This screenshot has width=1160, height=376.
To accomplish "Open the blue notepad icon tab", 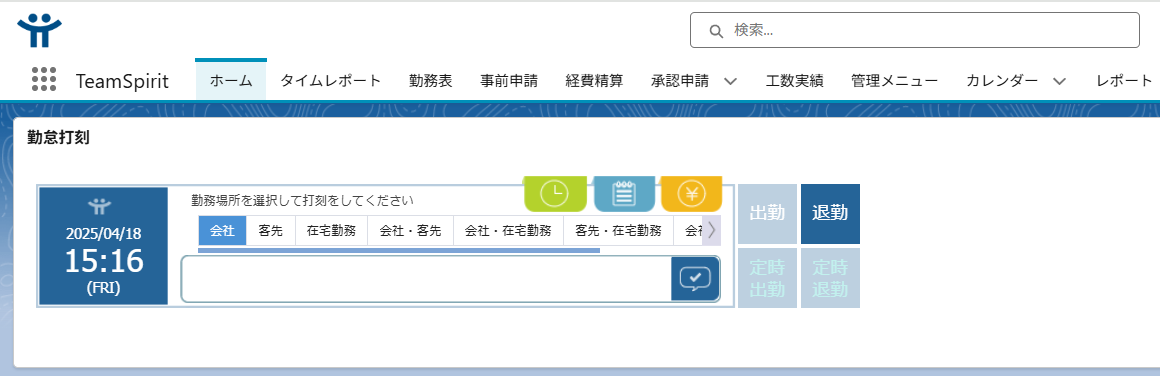I will [x=624, y=194].
